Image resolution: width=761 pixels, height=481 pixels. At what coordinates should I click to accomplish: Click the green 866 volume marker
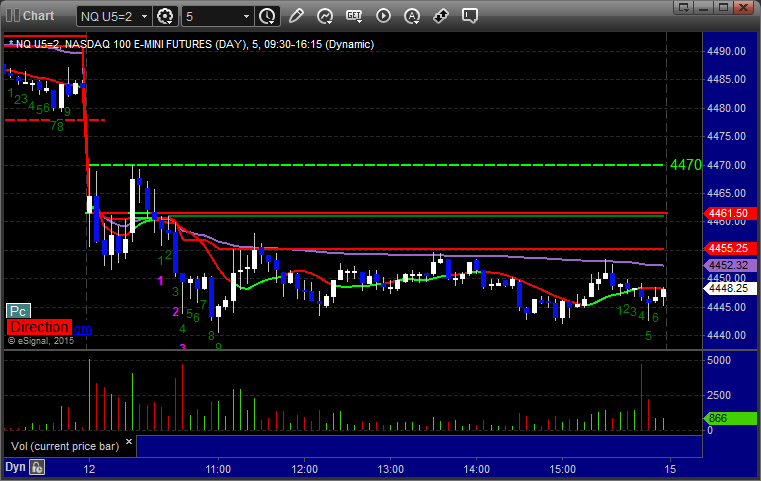(x=730, y=418)
